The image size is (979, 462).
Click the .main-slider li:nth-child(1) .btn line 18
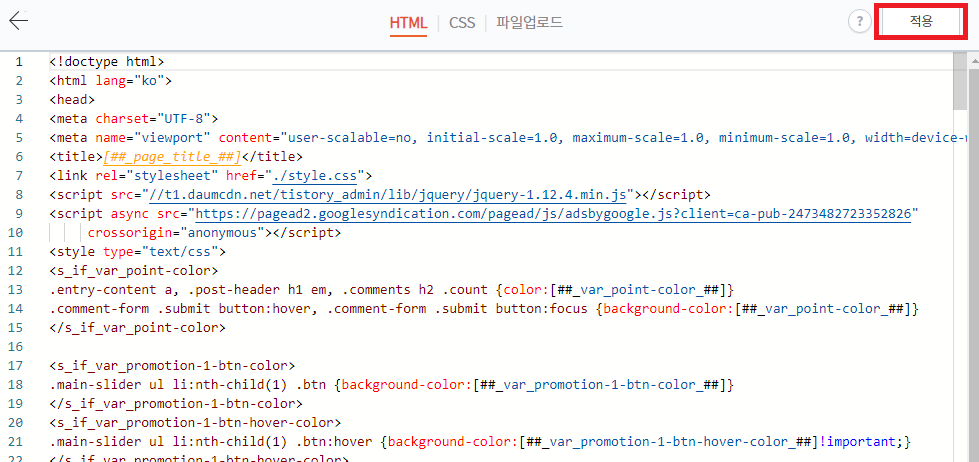391,385
